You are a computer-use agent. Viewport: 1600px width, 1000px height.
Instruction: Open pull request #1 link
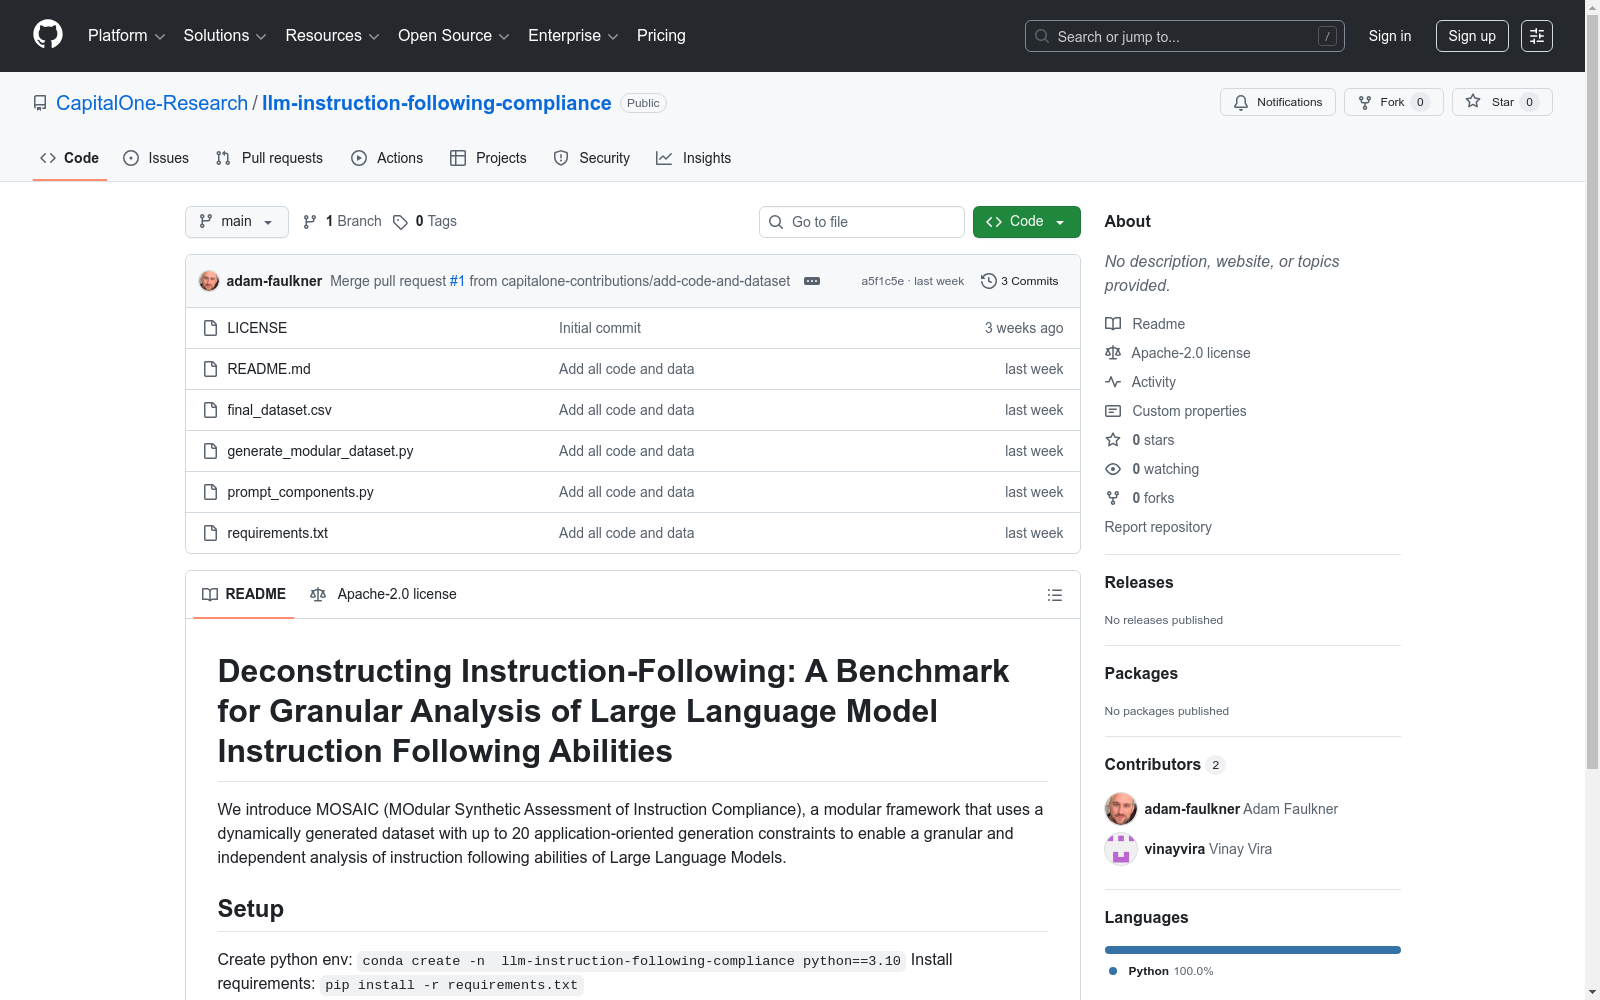tap(457, 281)
